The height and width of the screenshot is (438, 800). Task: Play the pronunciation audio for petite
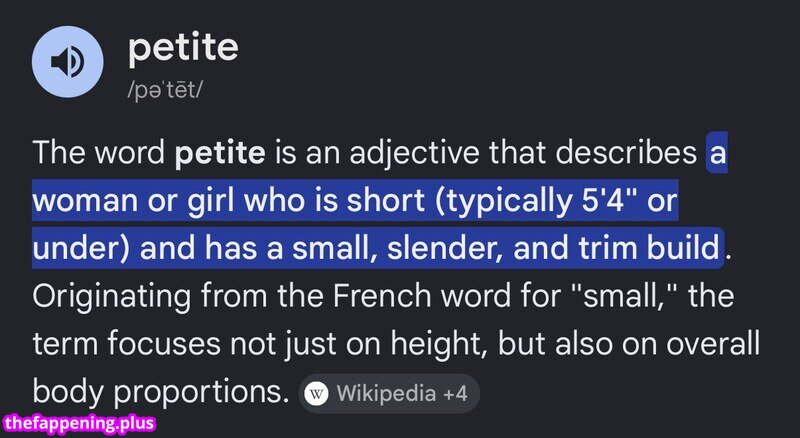click(67, 62)
